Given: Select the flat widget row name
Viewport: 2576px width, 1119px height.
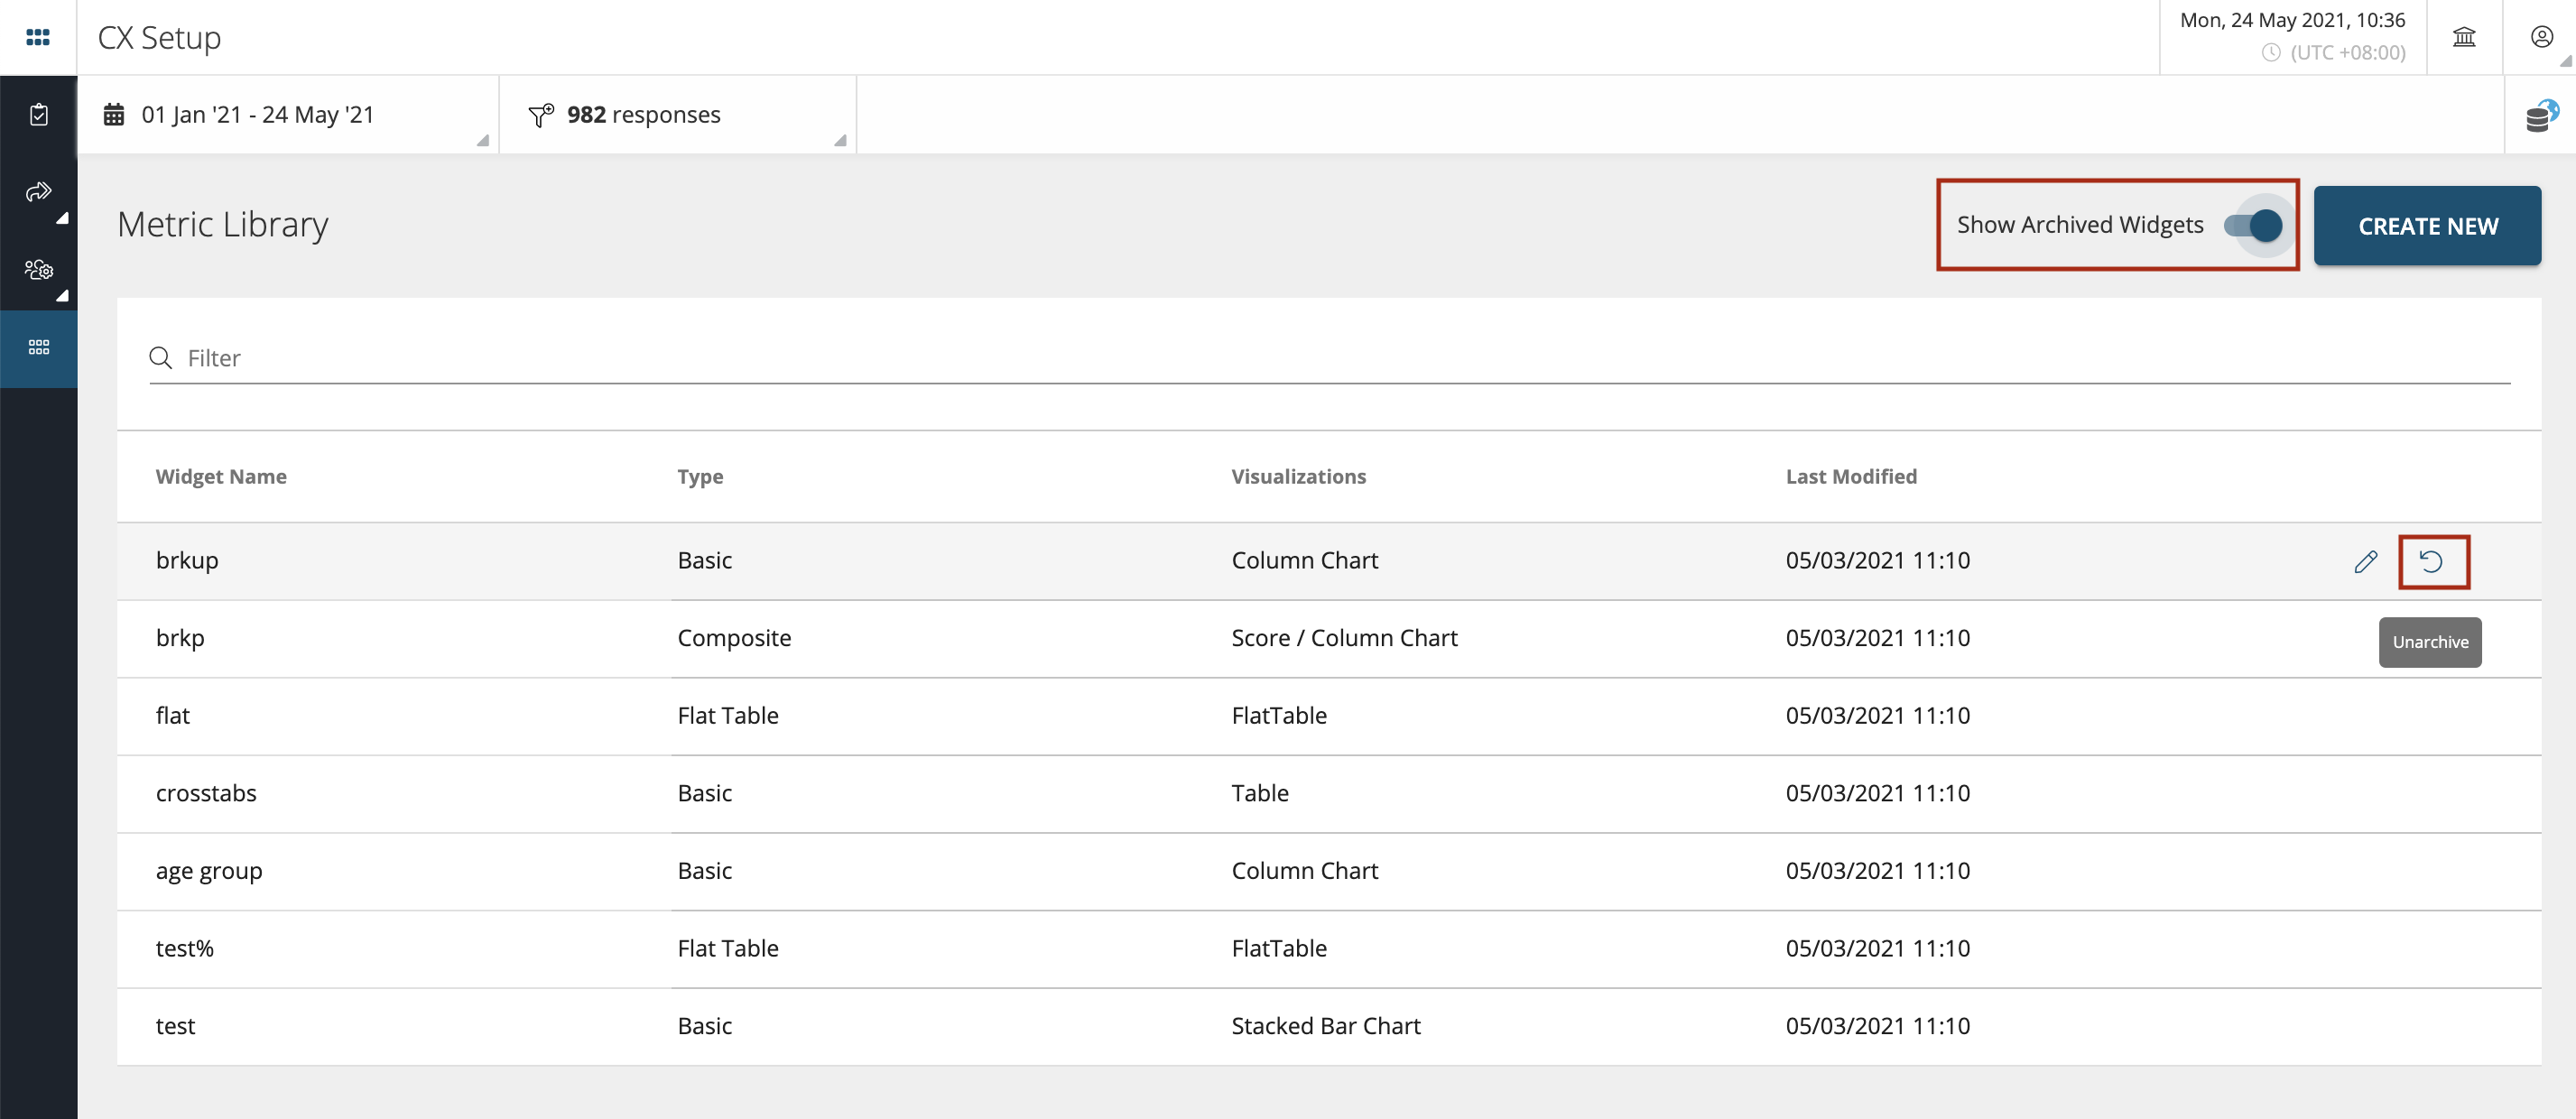Looking at the screenshot, I should coord(173,715).
